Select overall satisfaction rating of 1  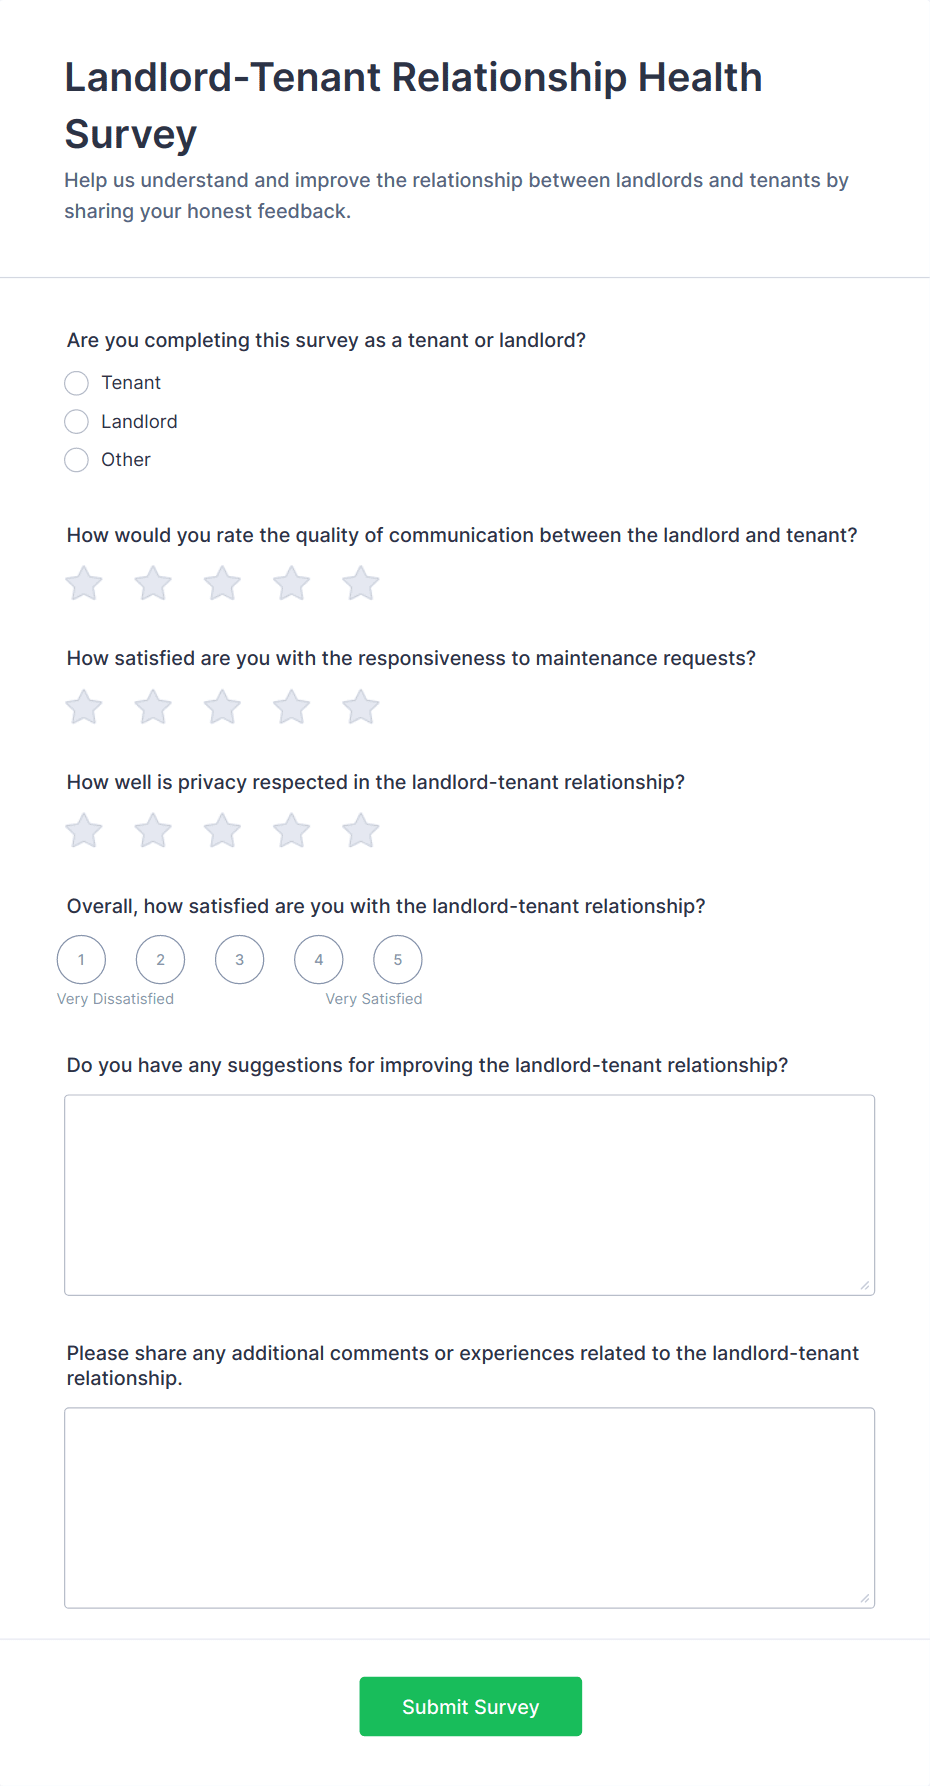pos(81,959)
